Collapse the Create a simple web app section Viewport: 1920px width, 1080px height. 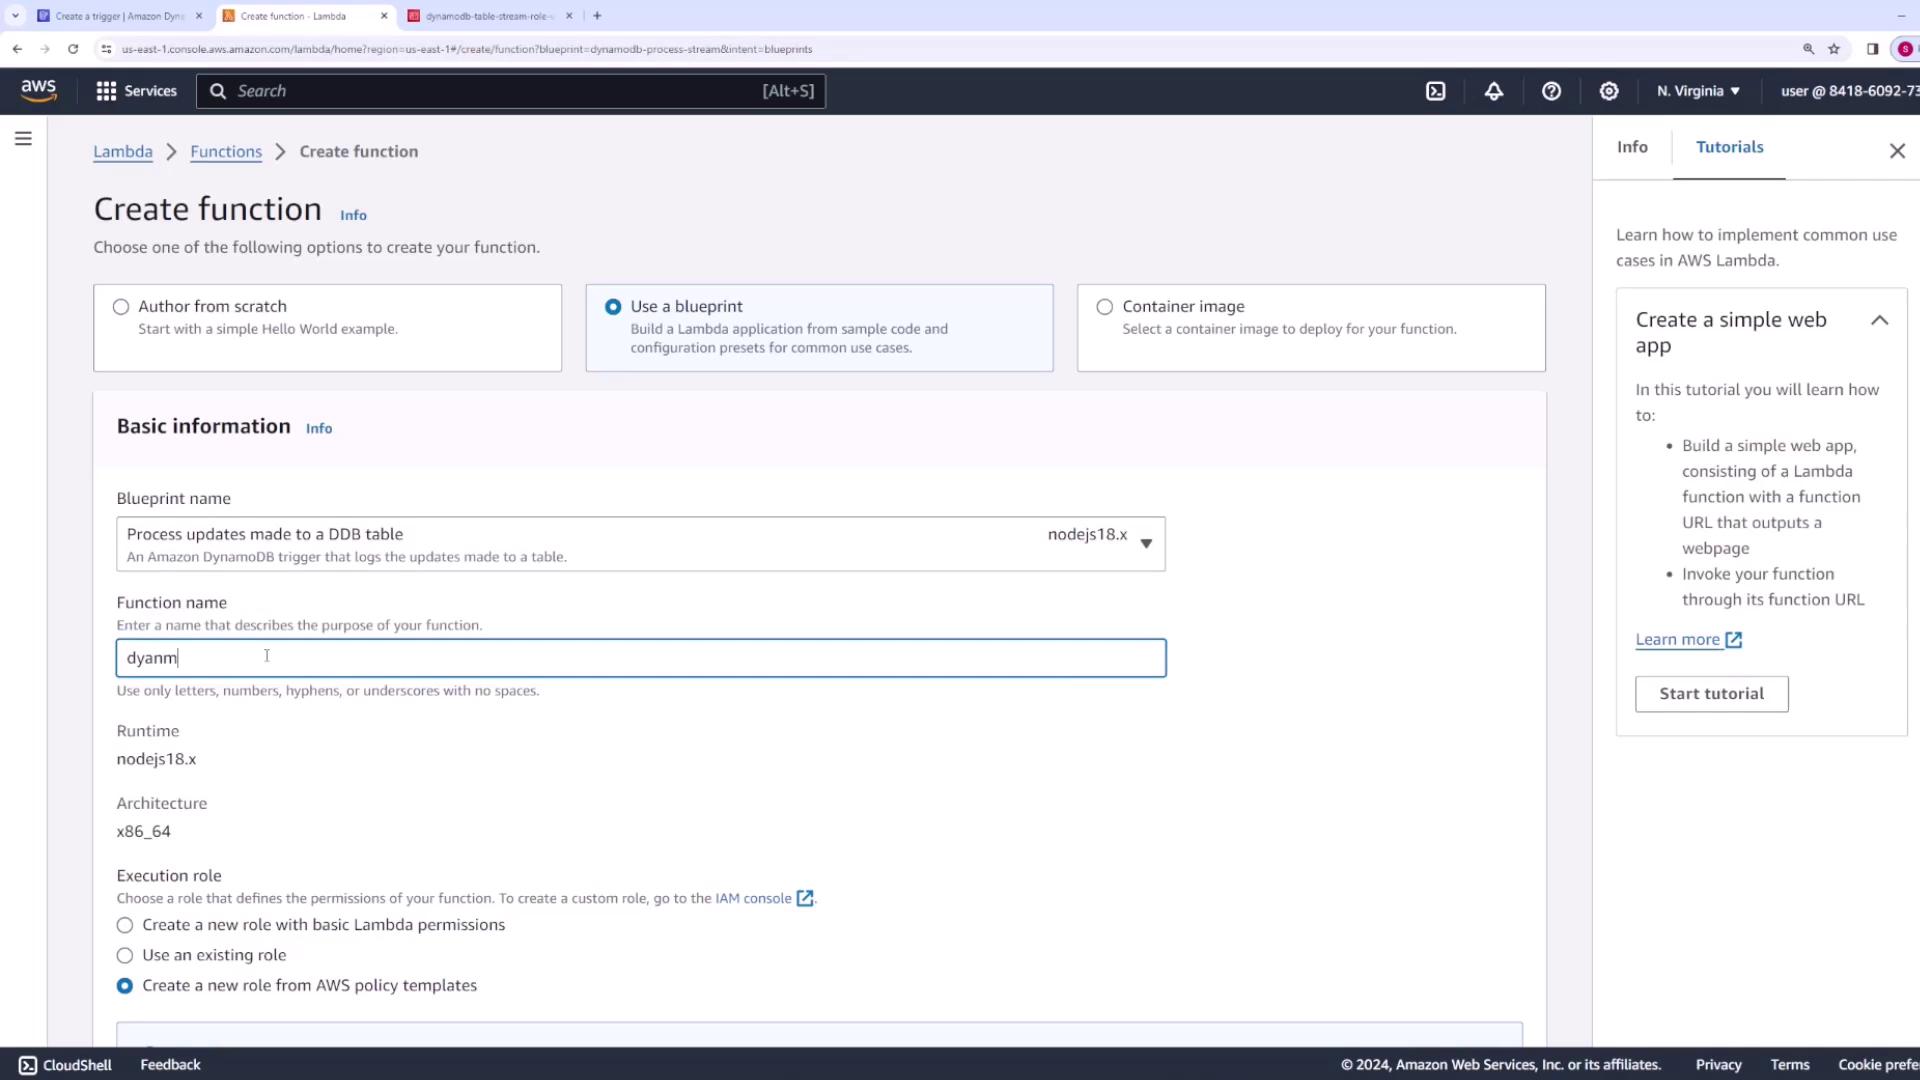(1879, 320)
